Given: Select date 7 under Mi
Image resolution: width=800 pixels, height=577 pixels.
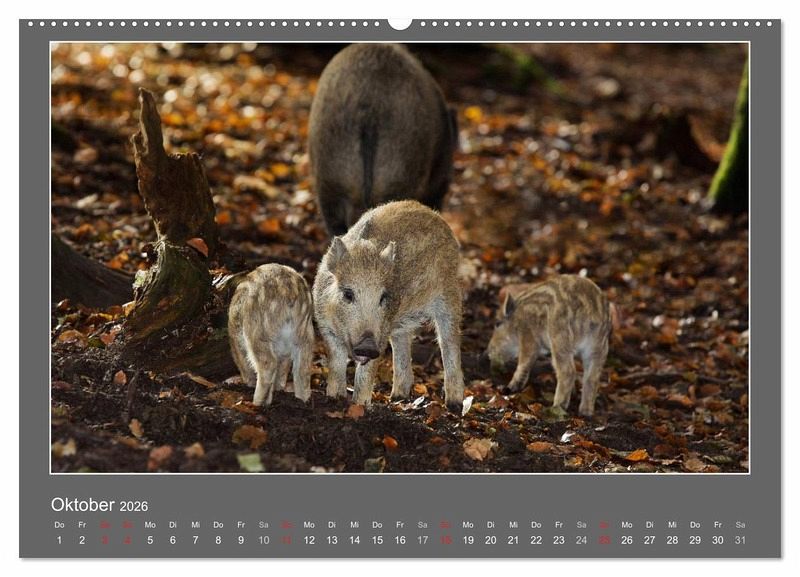Looking at the screenshot, I should click(195, 540).
